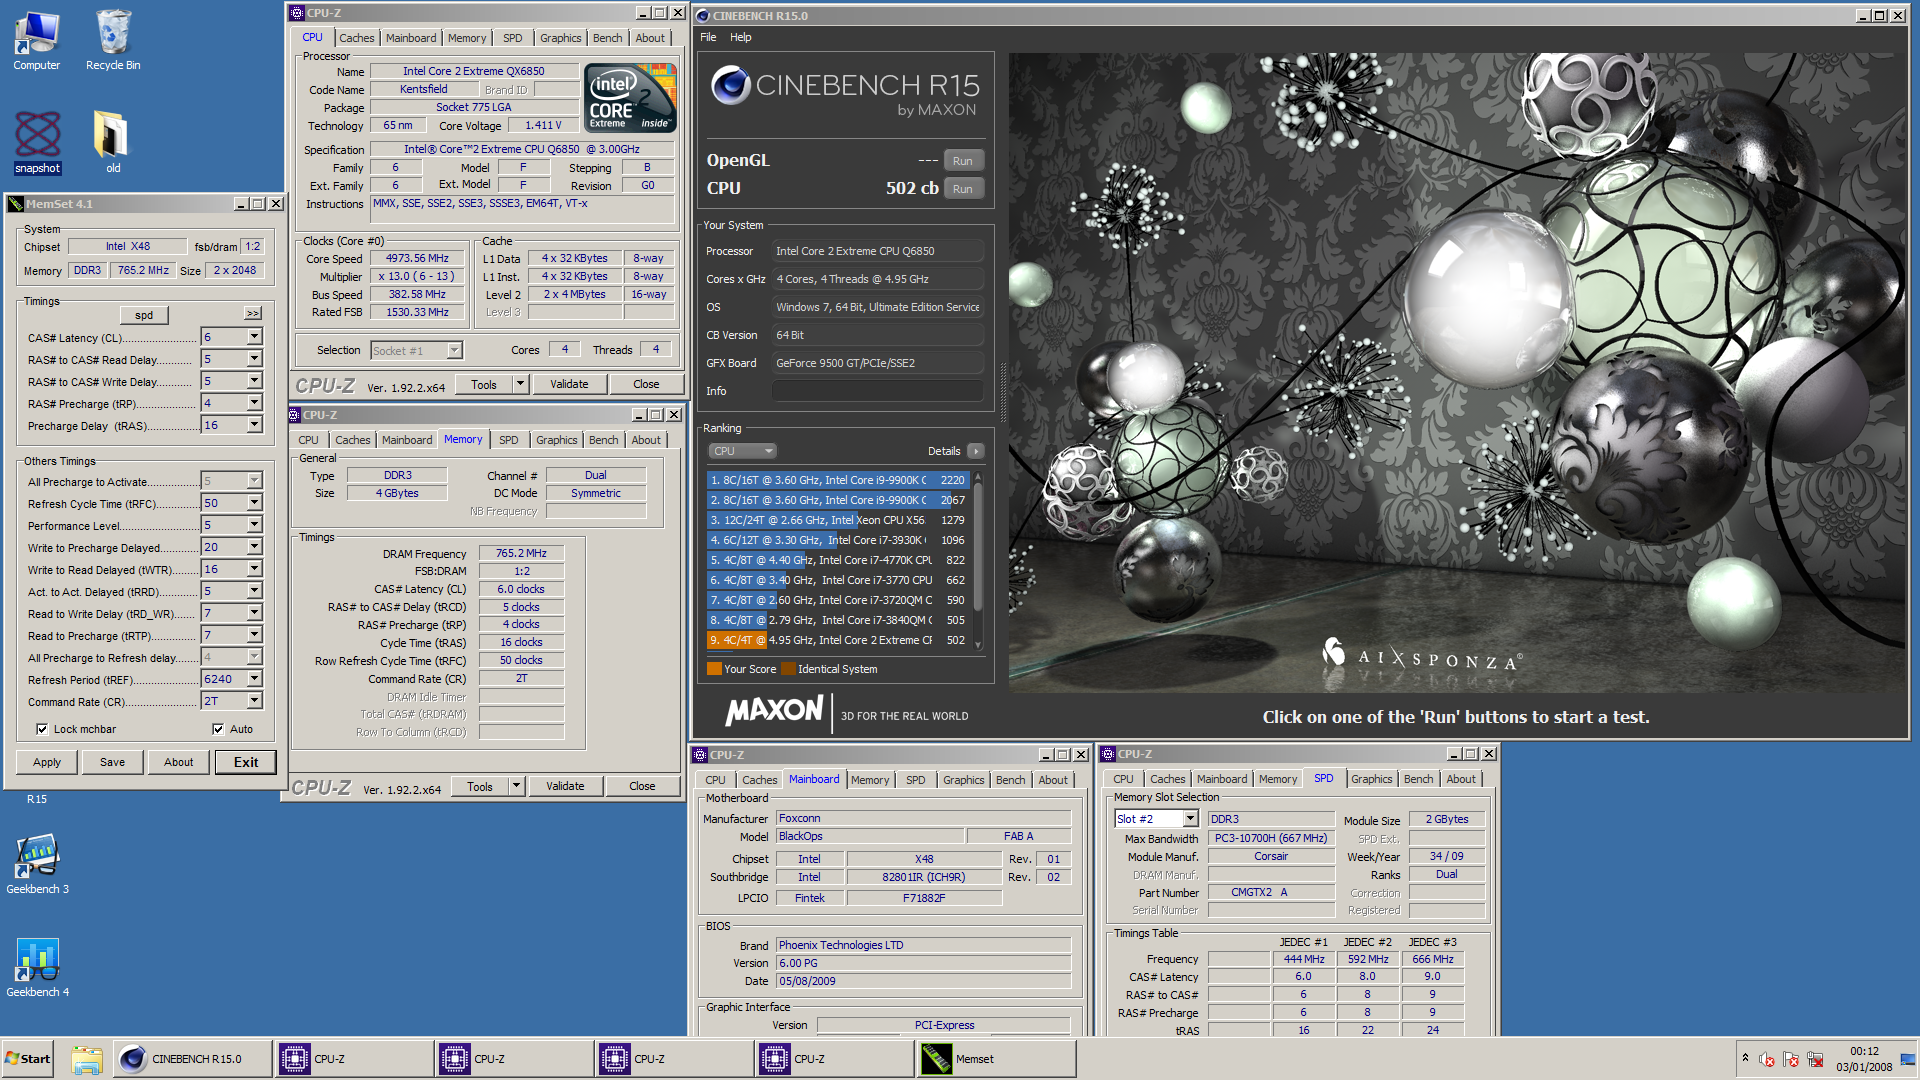Click the Ranking list vertical scrollbar
The image size is (1920, 1080).
tap(978, 560)
